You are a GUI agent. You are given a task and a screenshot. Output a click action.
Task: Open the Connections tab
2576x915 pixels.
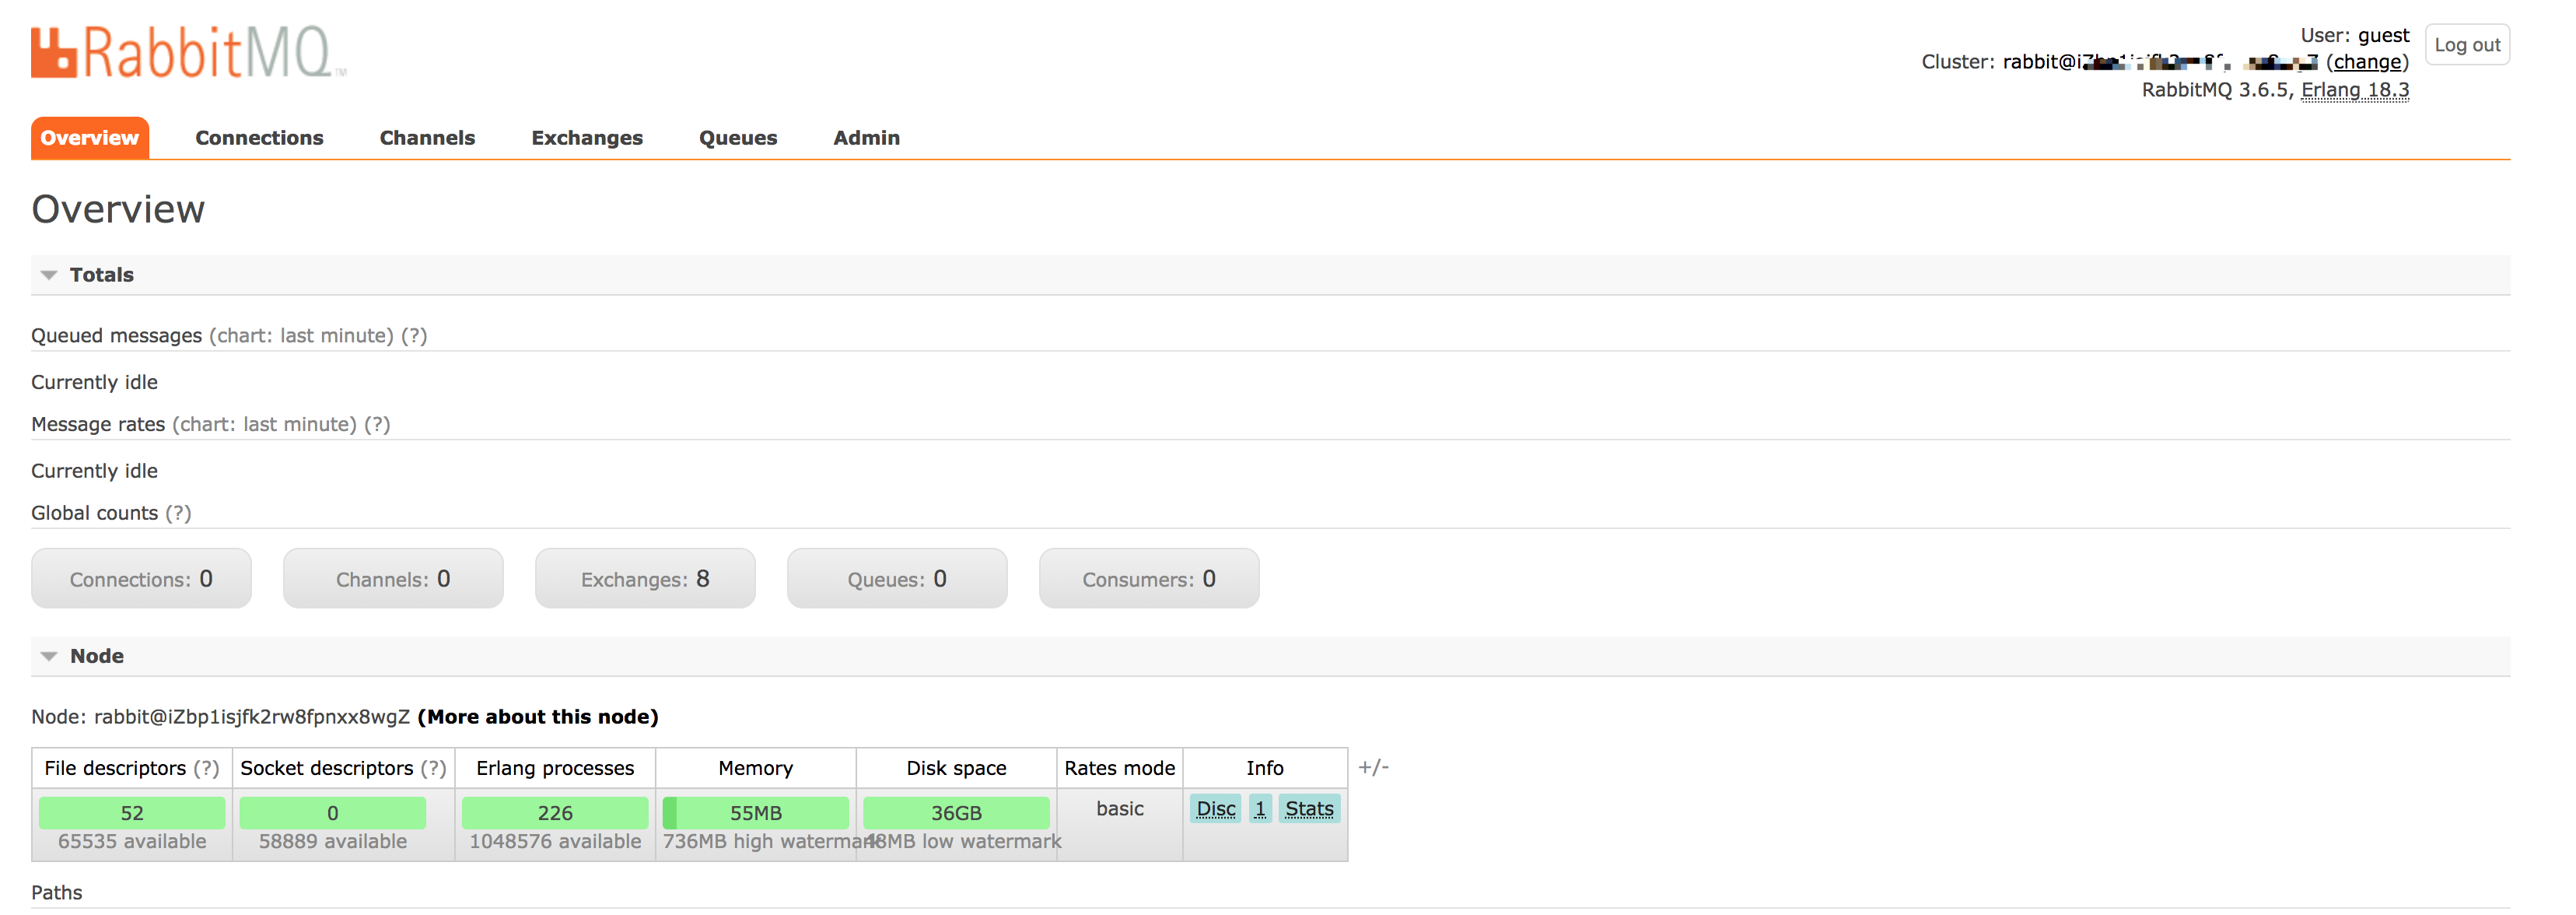coord(259,138)
